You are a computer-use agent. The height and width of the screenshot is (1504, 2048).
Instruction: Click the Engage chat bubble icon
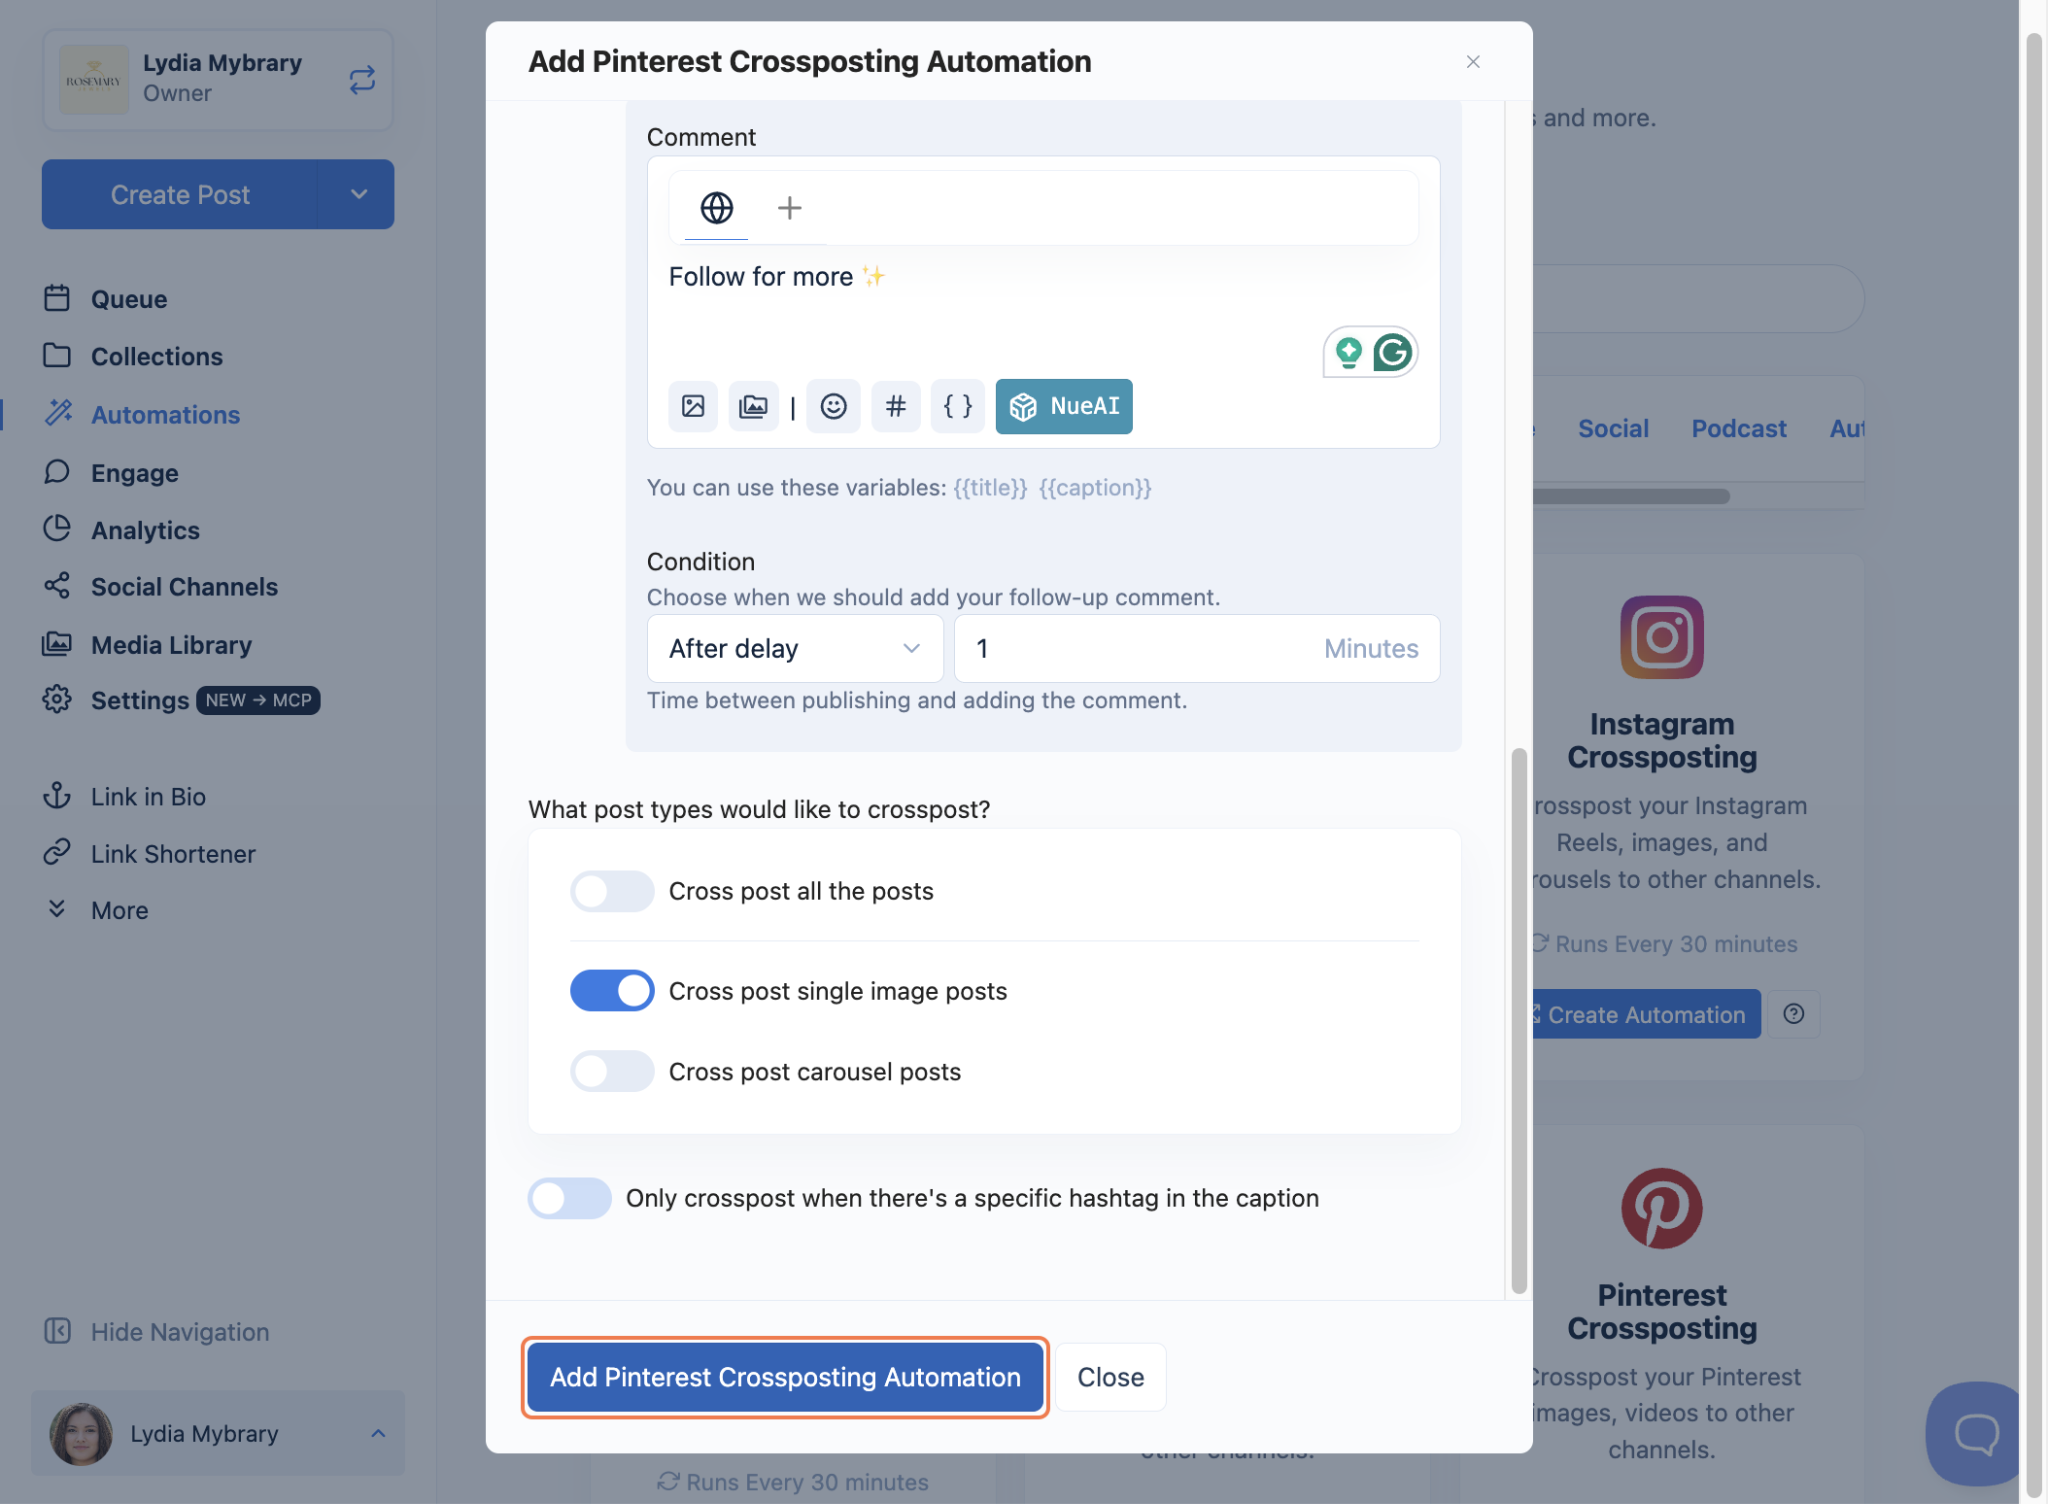click(x=57, y=472)
